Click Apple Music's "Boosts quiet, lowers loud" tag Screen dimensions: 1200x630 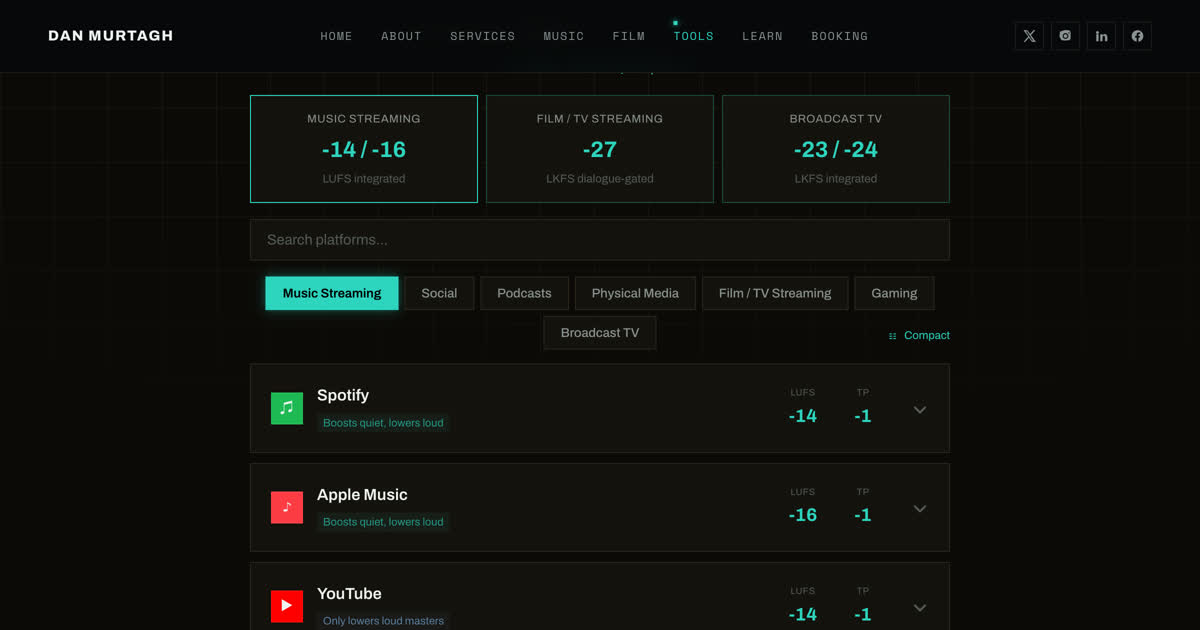click(x=383, y=522)
